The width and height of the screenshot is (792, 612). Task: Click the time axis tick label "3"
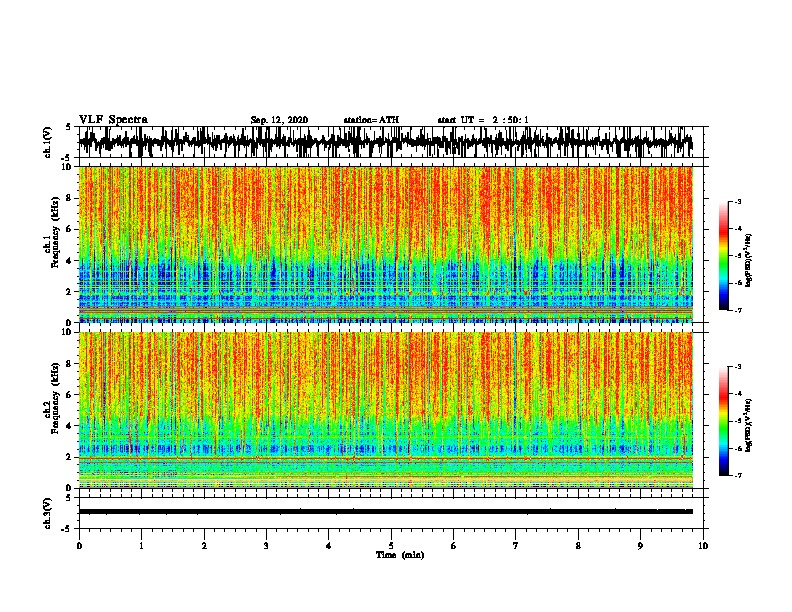[x=266, y=546]
